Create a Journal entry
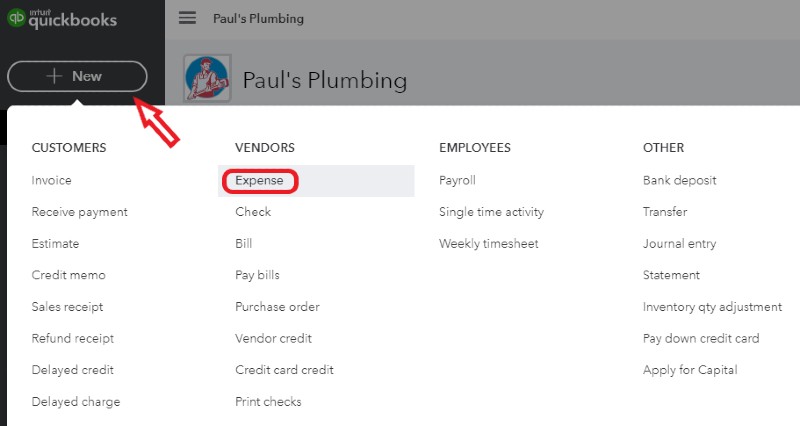 (x=680, y=244)
